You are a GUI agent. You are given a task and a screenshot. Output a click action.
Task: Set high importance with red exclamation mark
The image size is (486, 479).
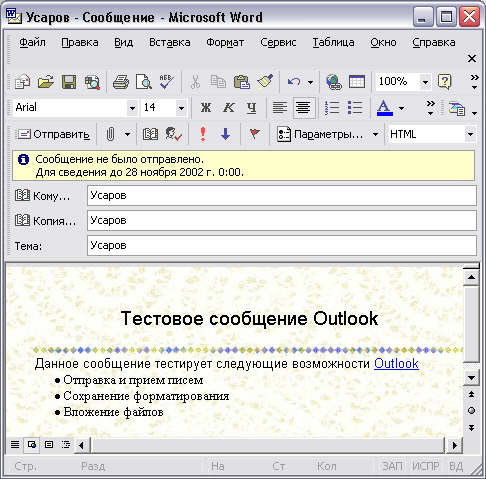203,134
